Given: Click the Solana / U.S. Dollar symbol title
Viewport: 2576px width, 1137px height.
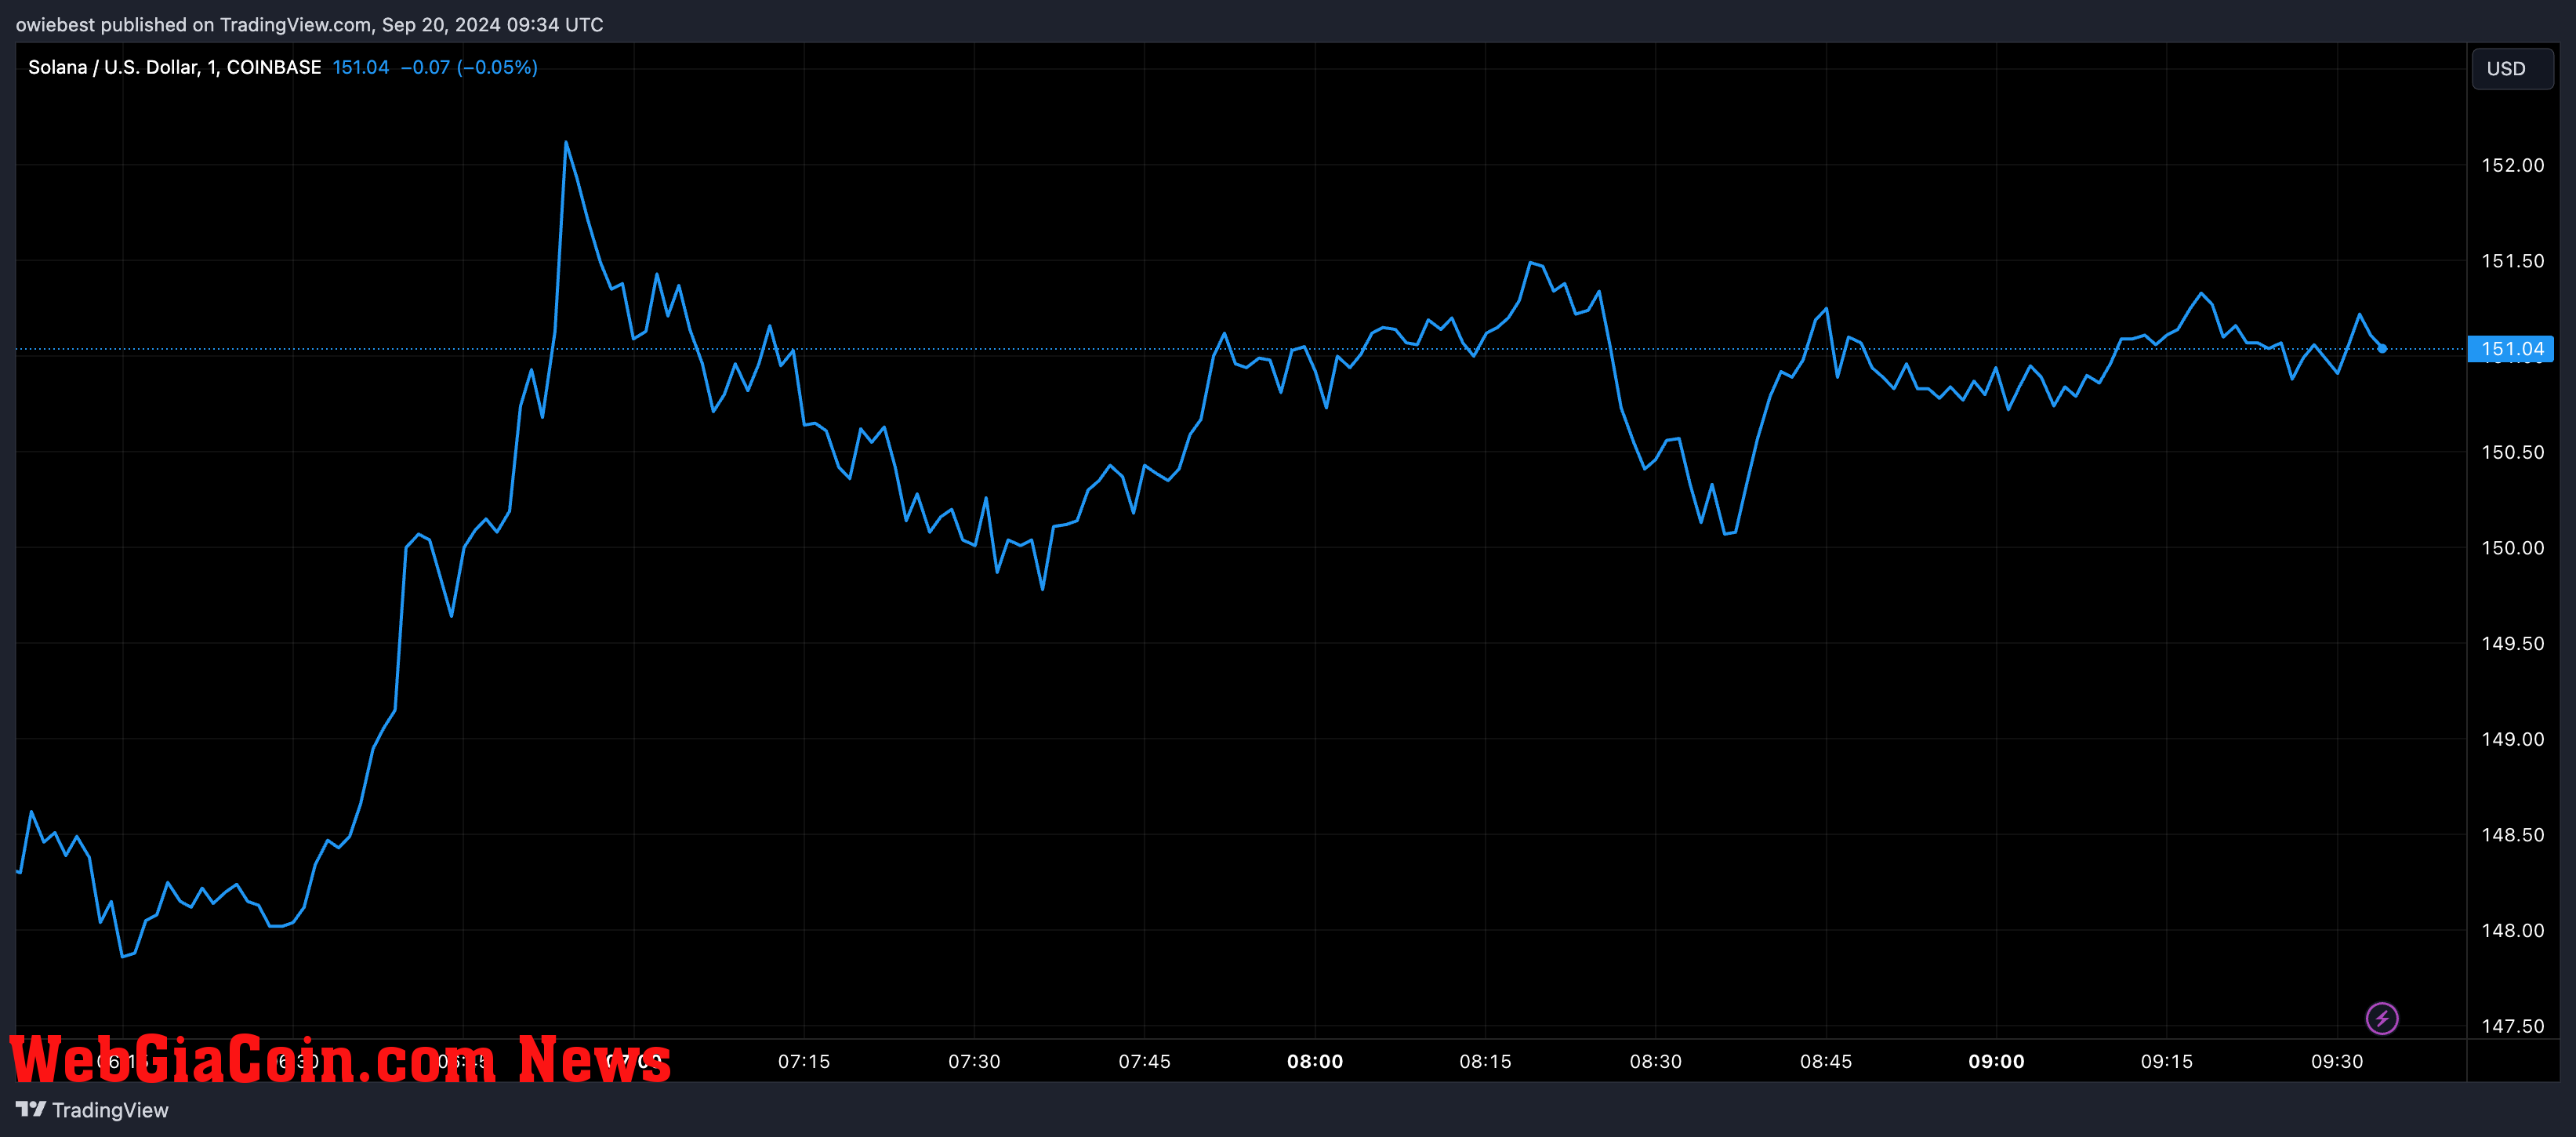Looking at the screenshot, I should (x=174, y=67).
